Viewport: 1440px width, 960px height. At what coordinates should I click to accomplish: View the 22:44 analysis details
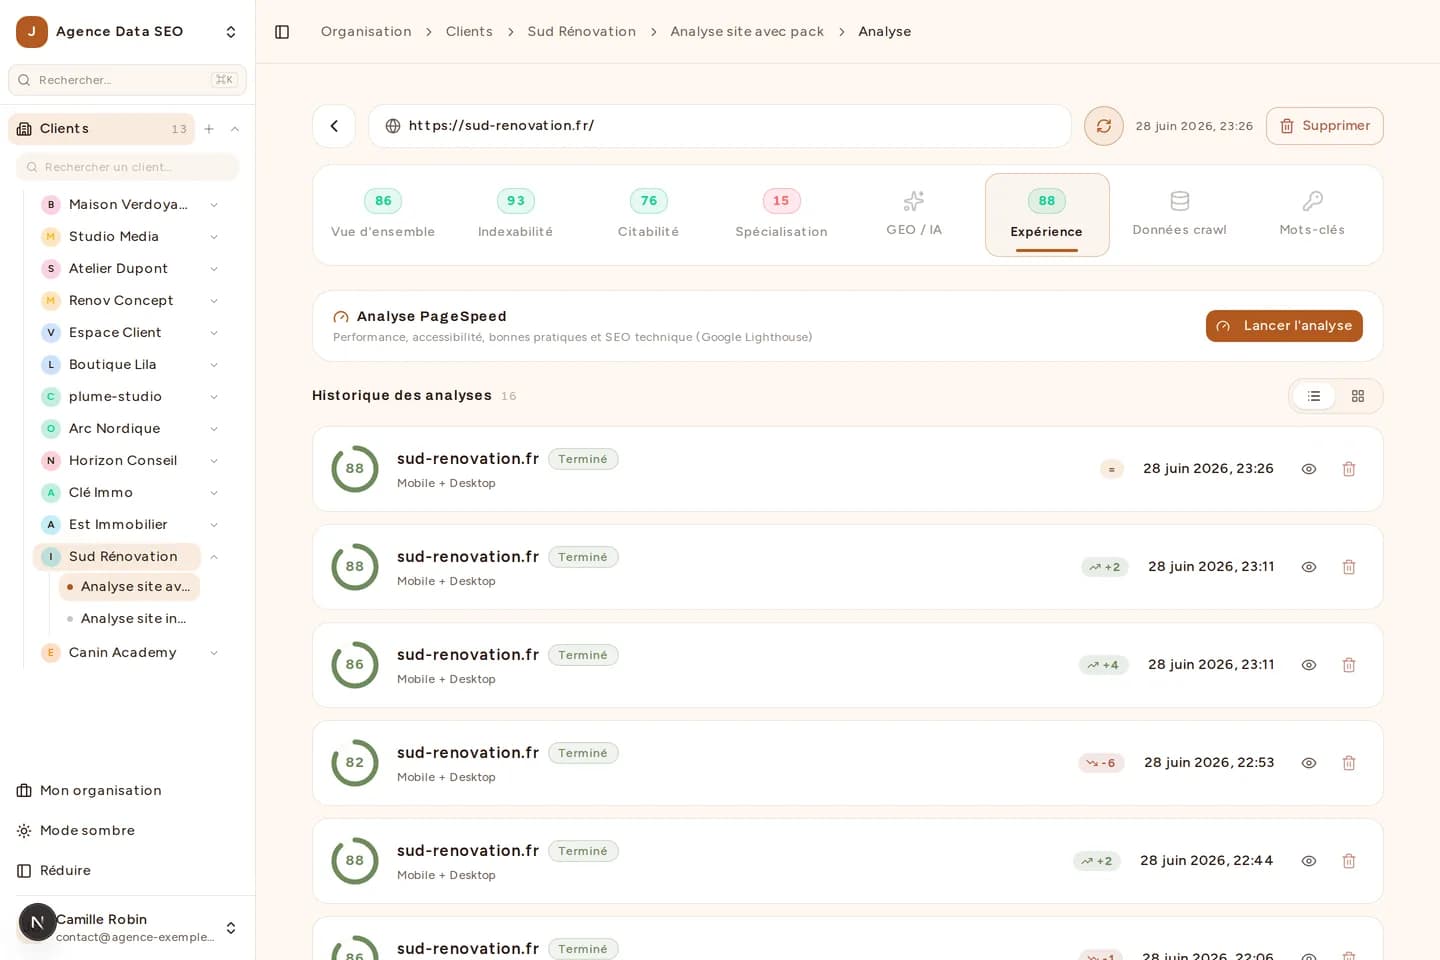(1309, 861)
